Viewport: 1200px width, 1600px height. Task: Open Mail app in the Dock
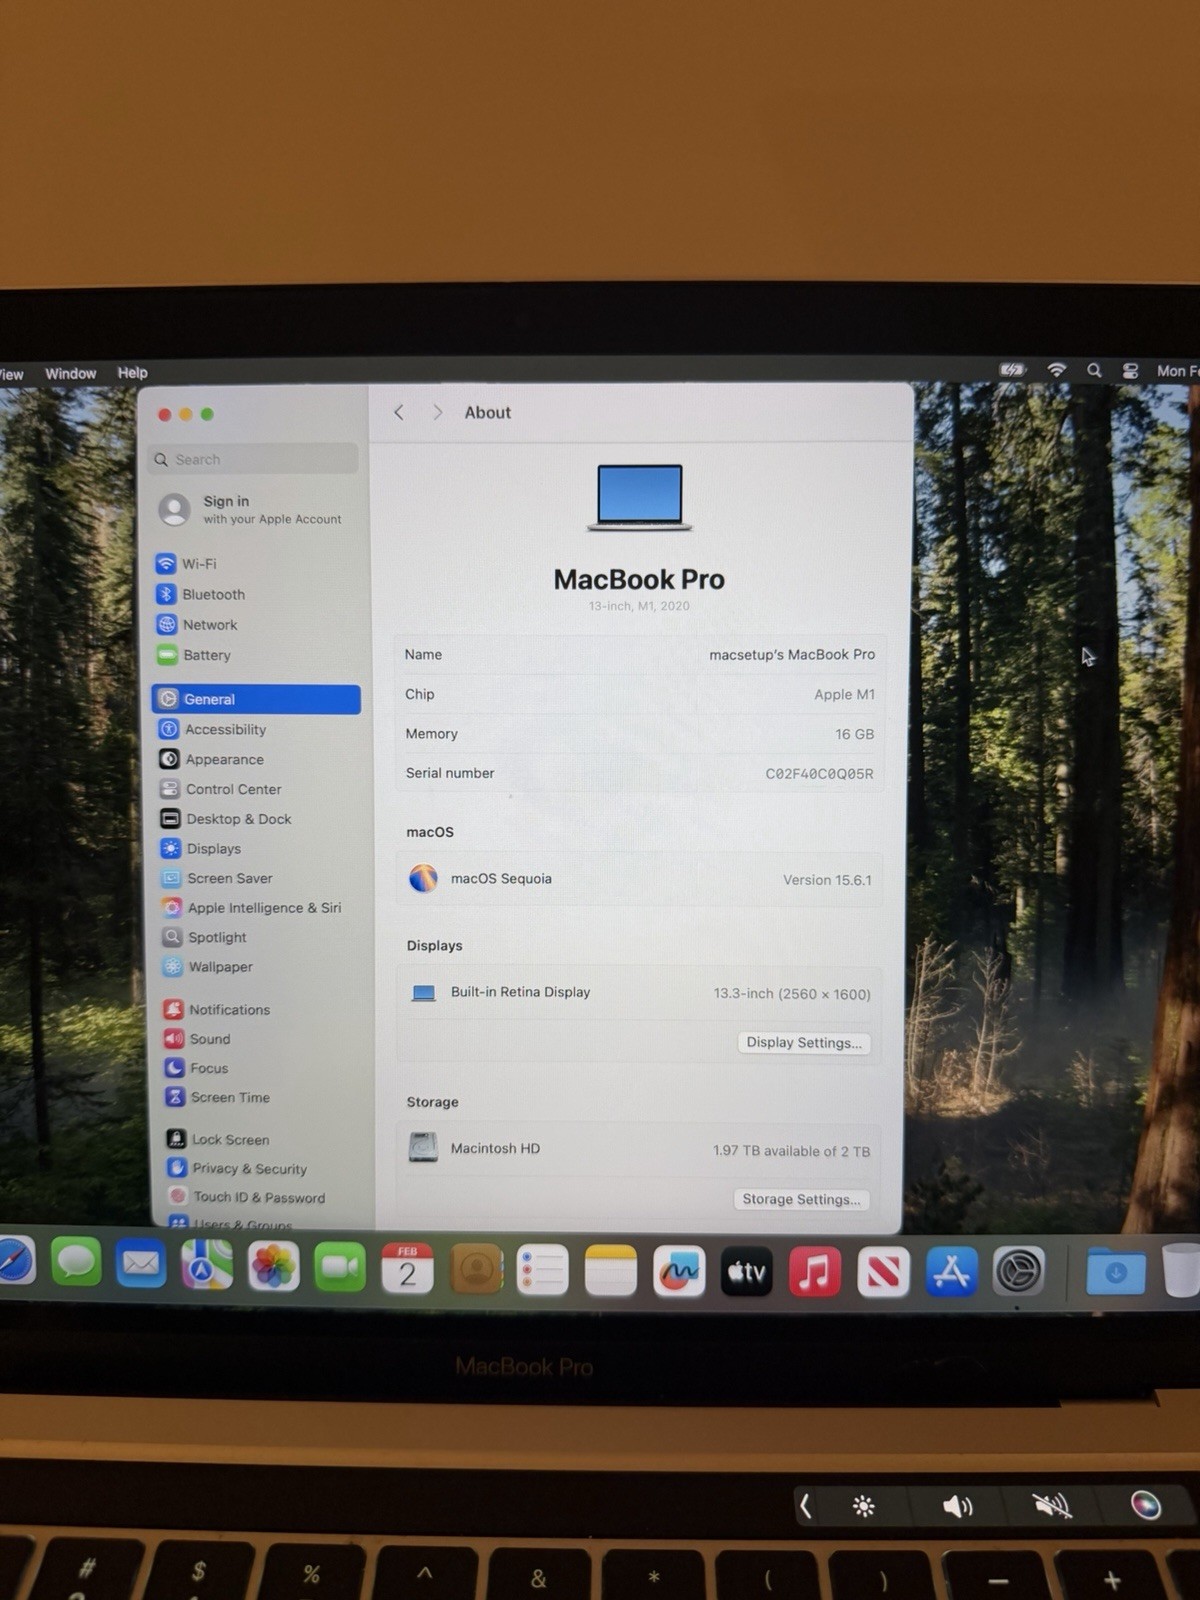tap(141, 1264)
